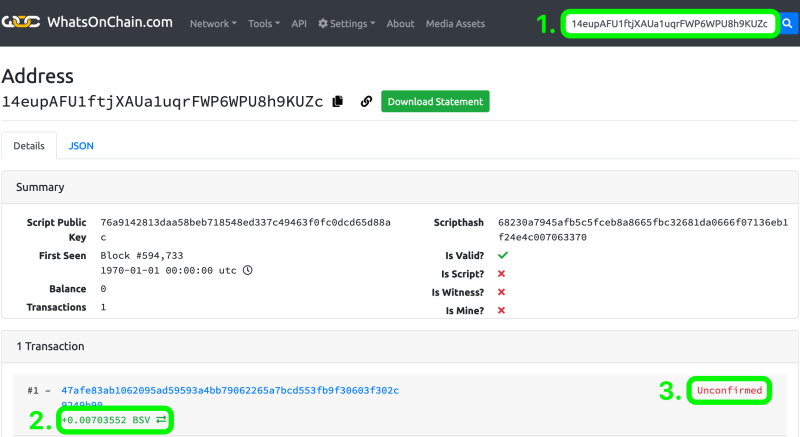Click the +0.00703552 BSV amount
The width and height of the screenshot is (800, 437).
(106, 420)
